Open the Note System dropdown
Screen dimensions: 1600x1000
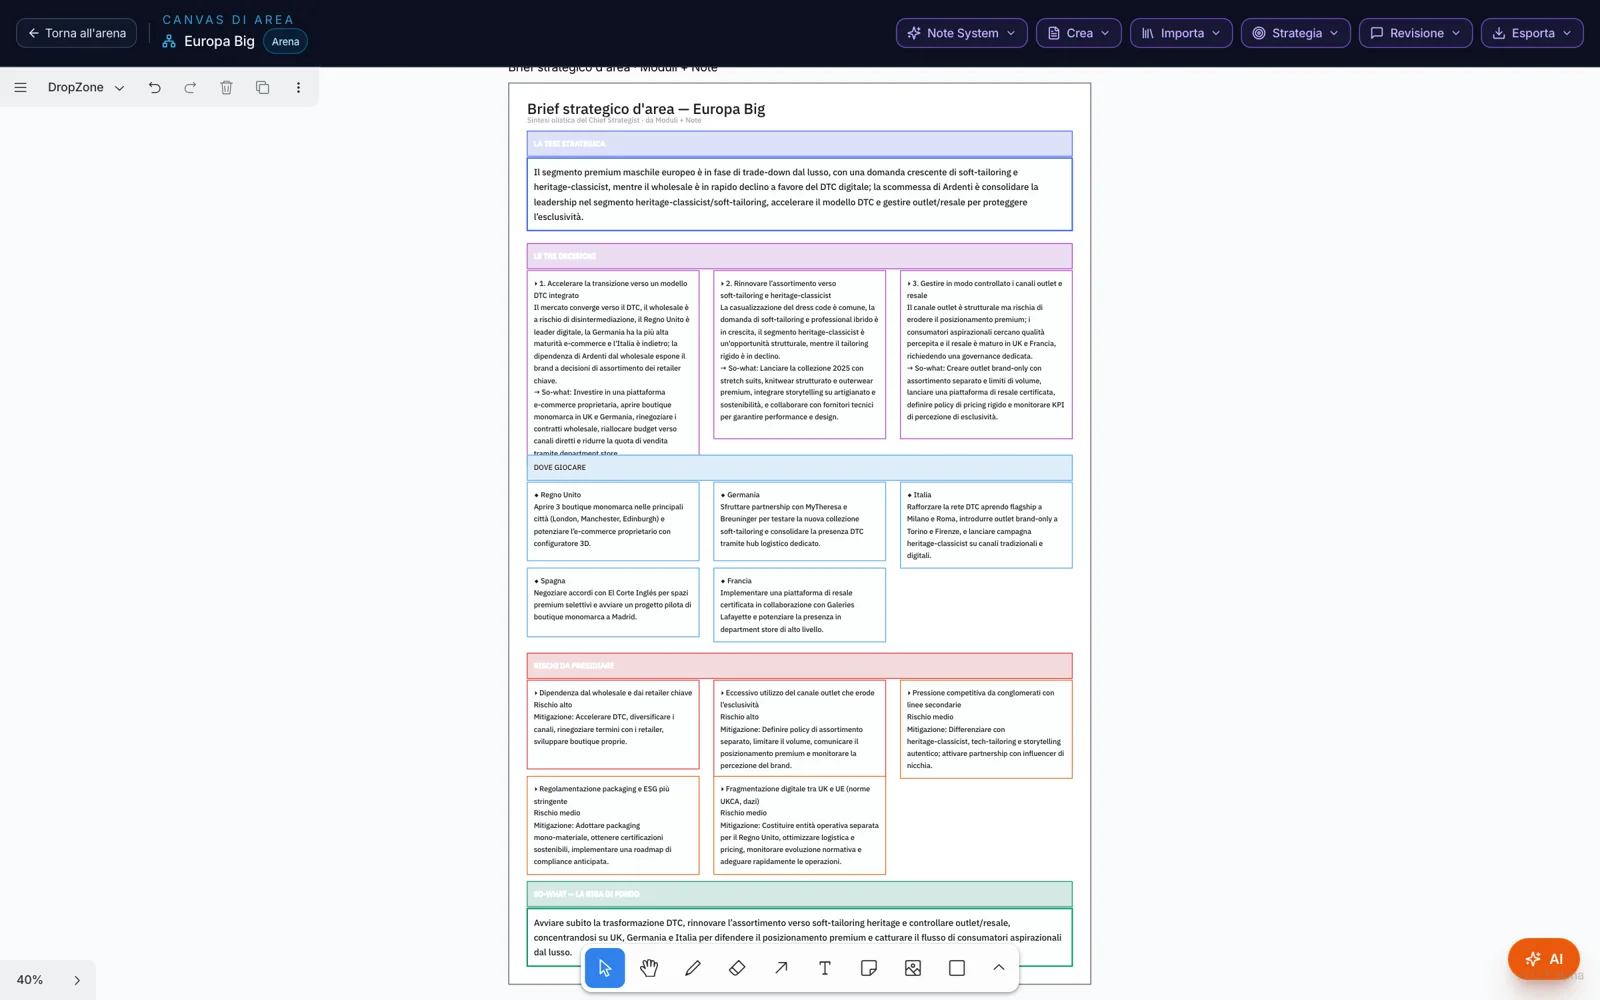pyautogui.click(x=961, y=33)
